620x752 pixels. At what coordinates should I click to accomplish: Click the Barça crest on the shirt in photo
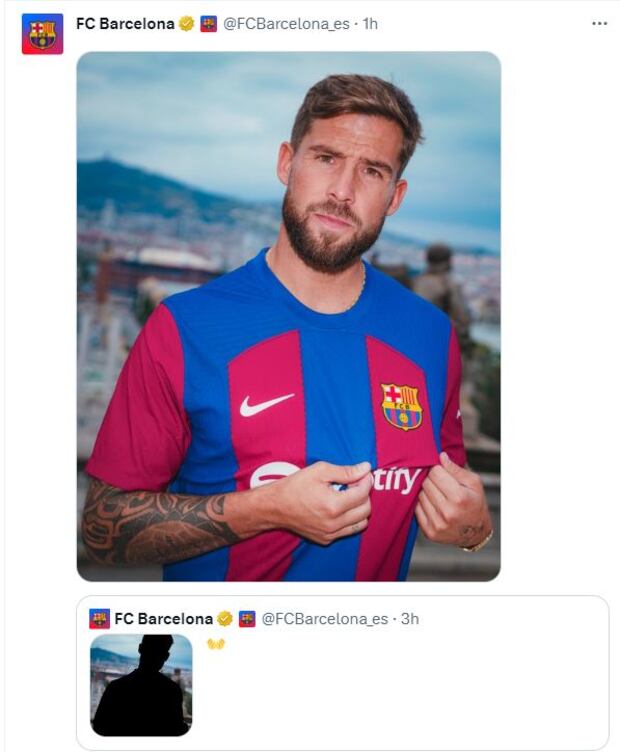pyautogui.click(x=401, y=406)
